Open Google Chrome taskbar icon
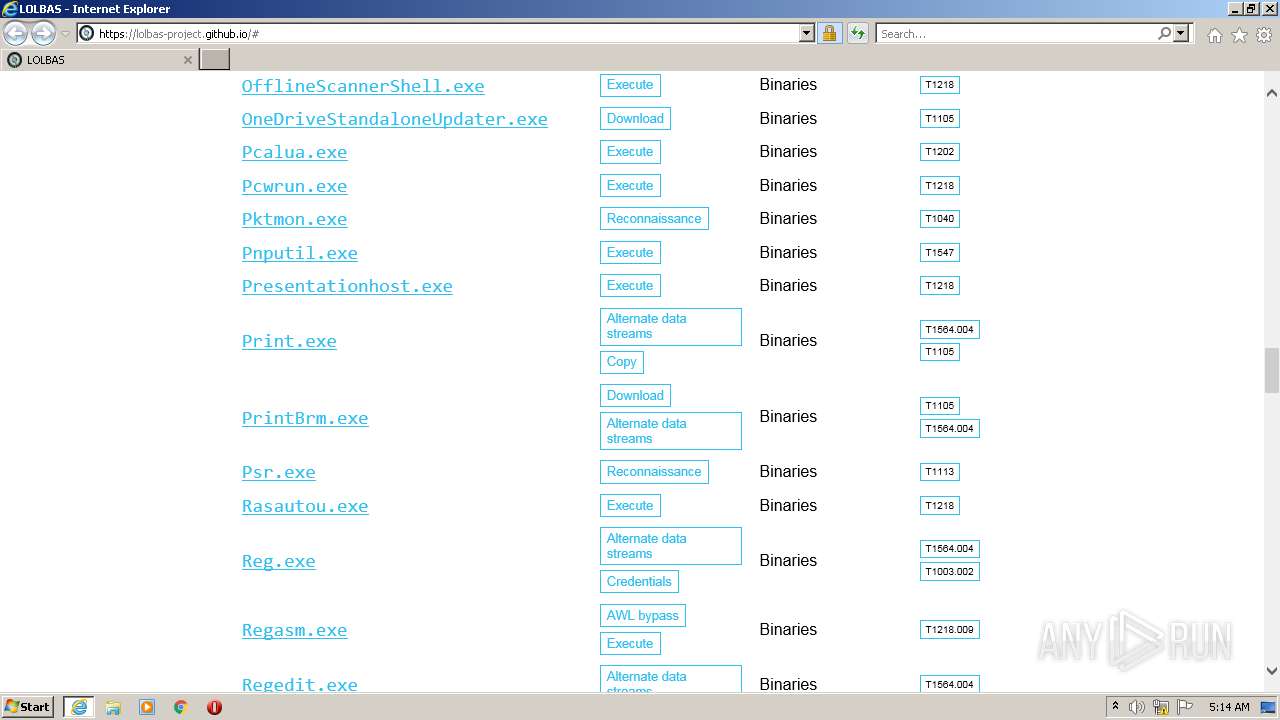The width and height of the screenshot is (1280, 720). tap(181, 707)
